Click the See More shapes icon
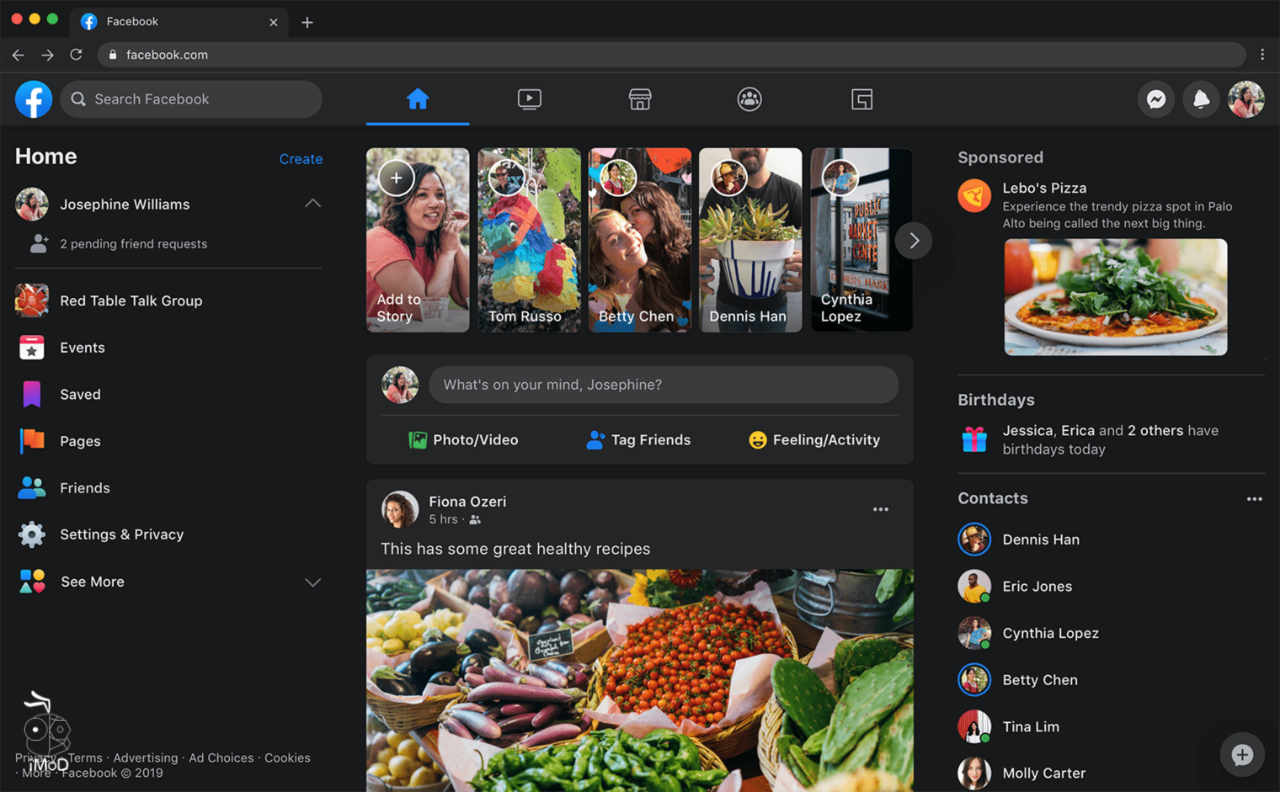1280x792 pixels. point(32,581)
